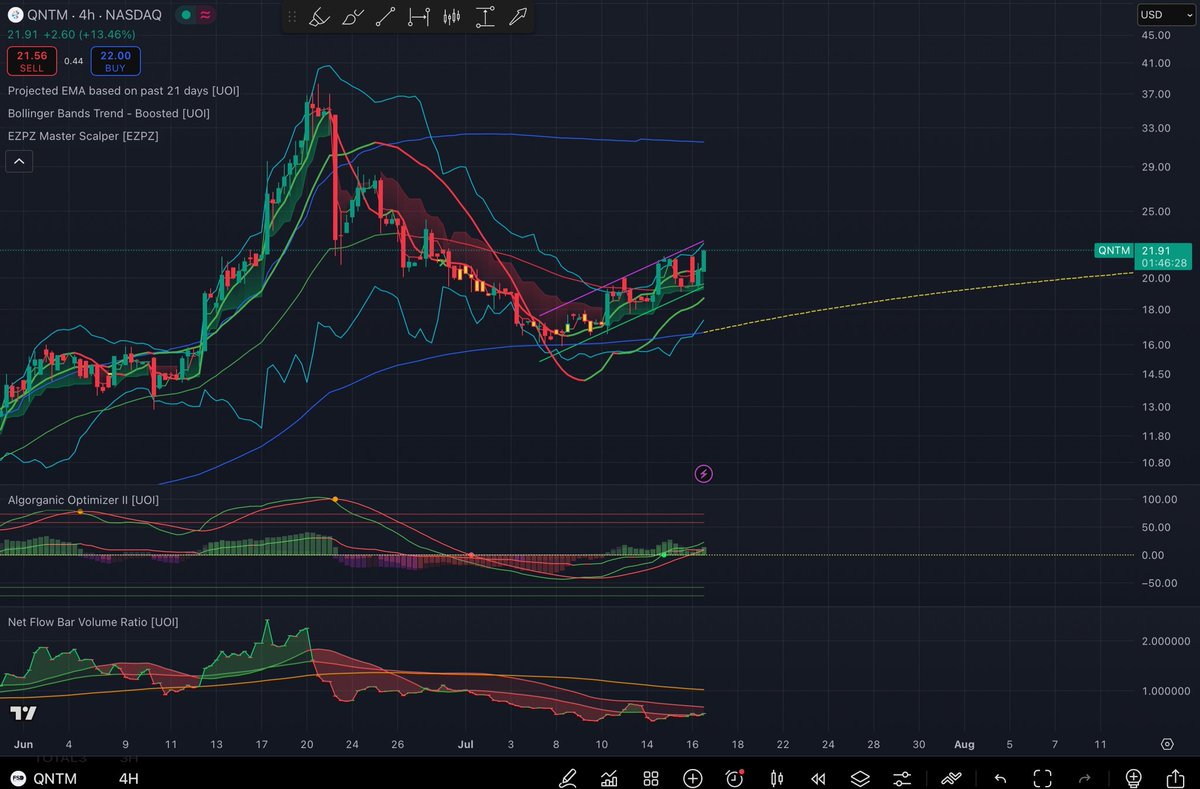This screenshot has width=1200, height=789.
Task: Start bar replay with the rewind icon
Action: point(818,778)
